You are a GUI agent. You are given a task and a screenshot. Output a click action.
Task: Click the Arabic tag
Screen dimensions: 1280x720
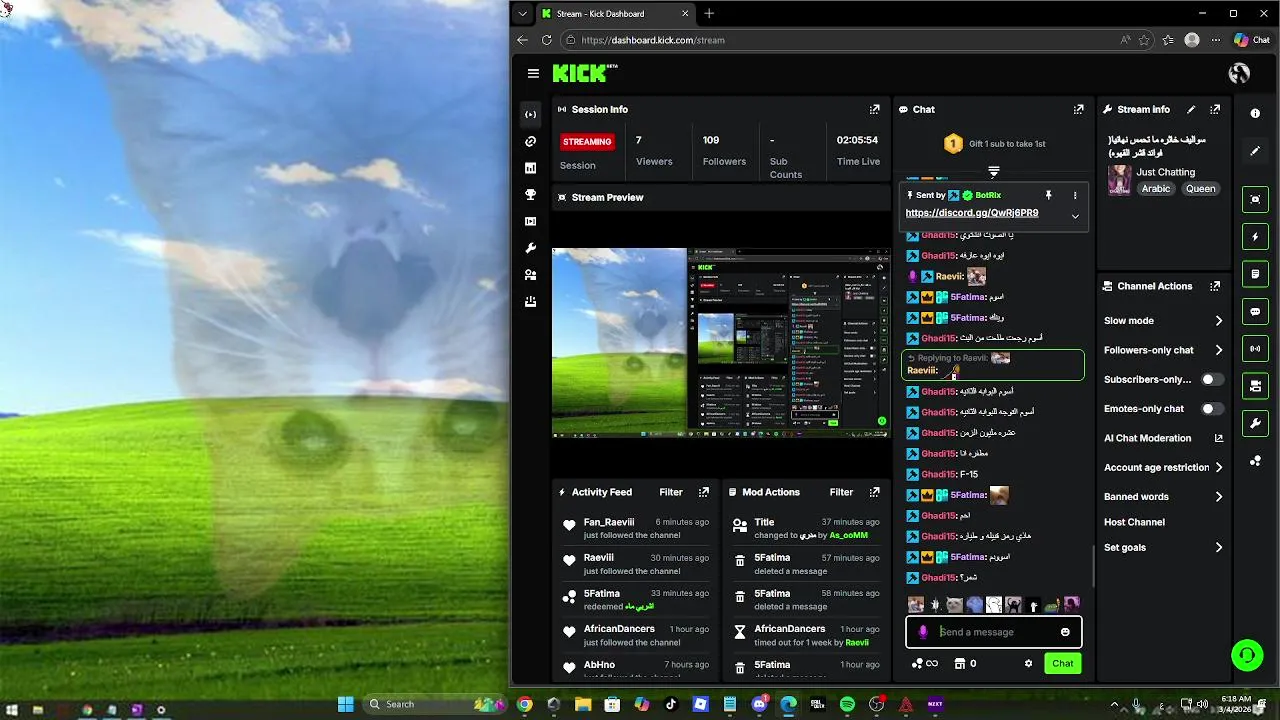(1156, 189)
